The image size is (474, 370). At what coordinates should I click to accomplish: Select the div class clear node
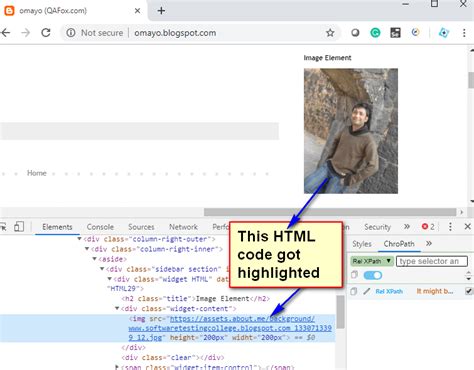coord(173,357)
